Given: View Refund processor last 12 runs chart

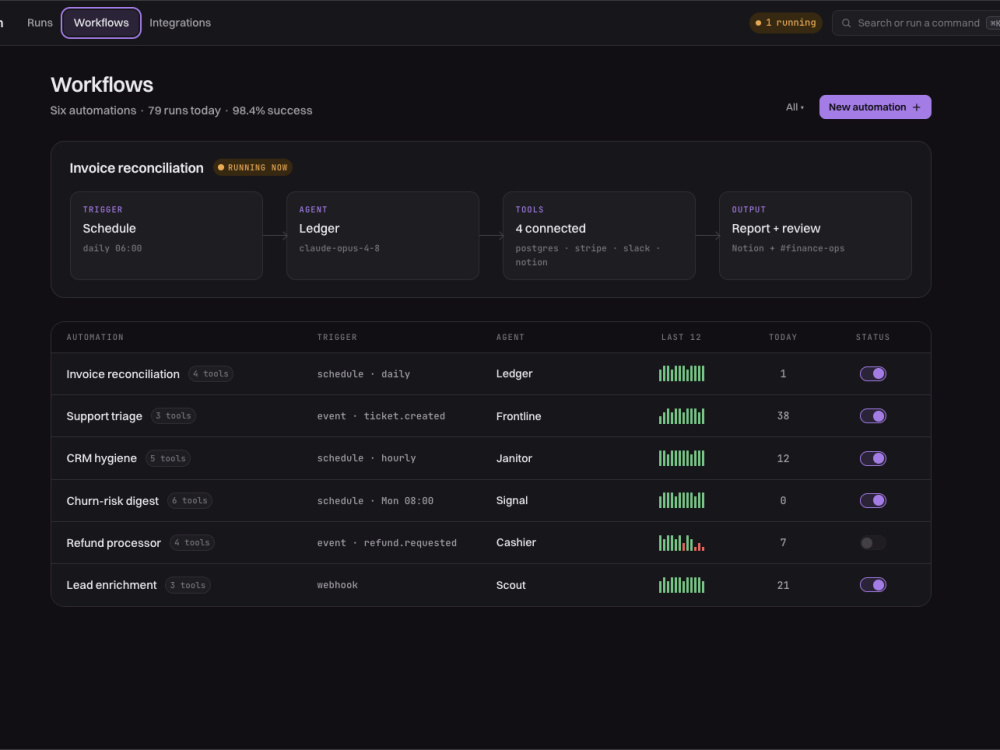Looking at the screenshot, I should coord(682,543).
